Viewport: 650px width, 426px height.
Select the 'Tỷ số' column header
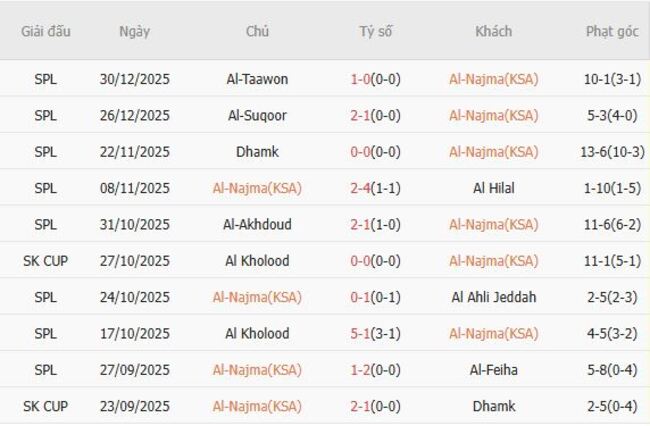376,31
